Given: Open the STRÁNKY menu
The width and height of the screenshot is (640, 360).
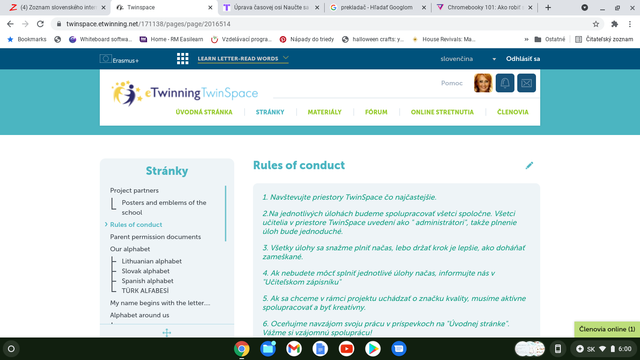Looking at the screenshot, I should tap(270, 112).
